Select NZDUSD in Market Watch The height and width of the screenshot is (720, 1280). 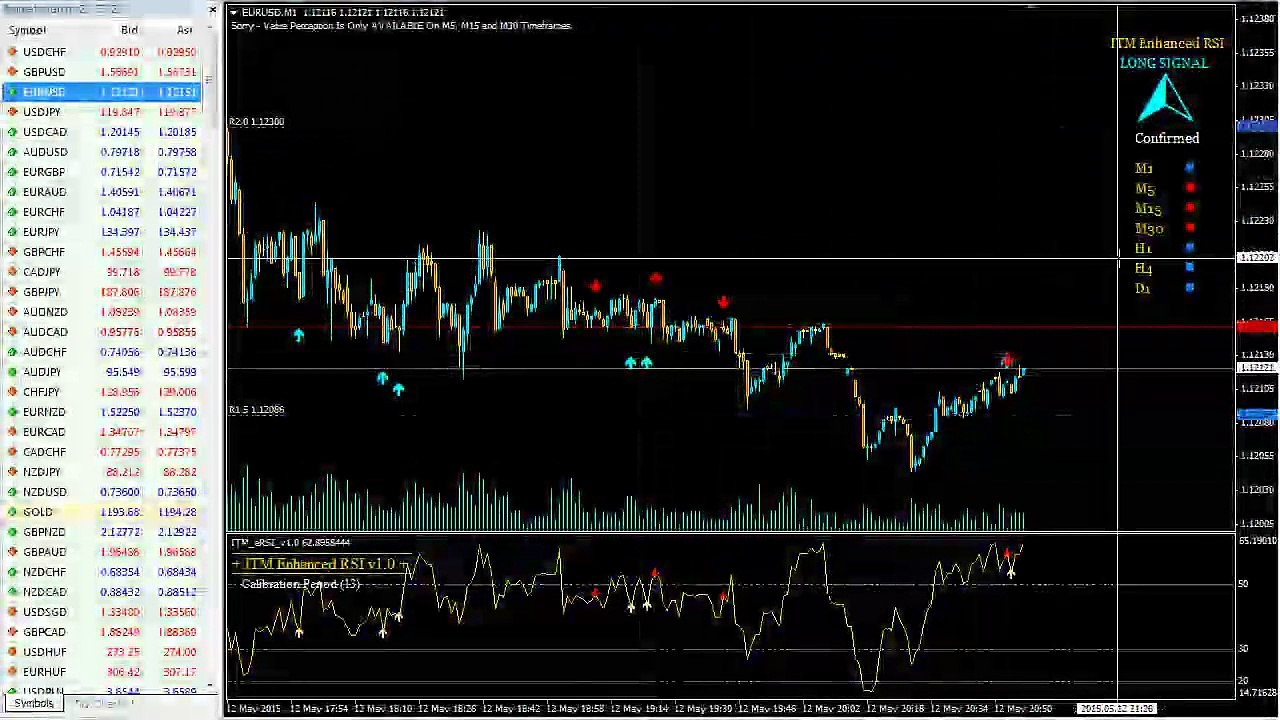click(x=102, y=492)
